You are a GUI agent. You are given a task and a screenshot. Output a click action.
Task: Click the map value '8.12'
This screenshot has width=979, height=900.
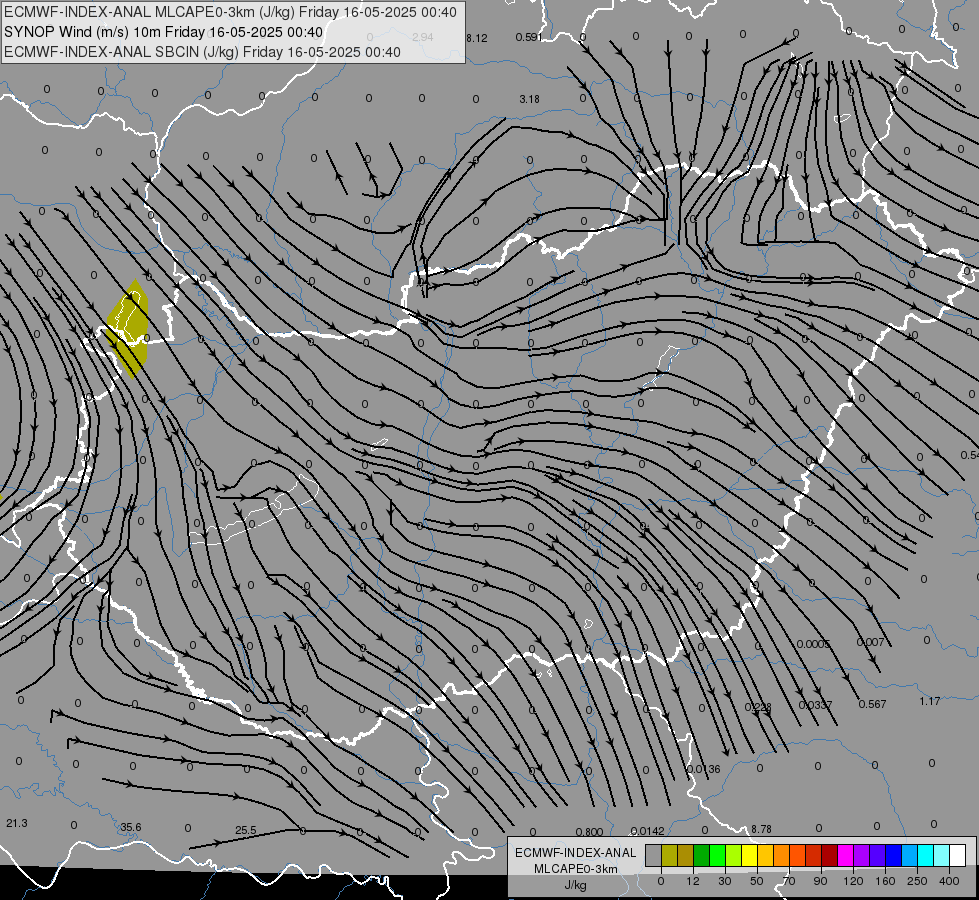[x=476, y=38]
